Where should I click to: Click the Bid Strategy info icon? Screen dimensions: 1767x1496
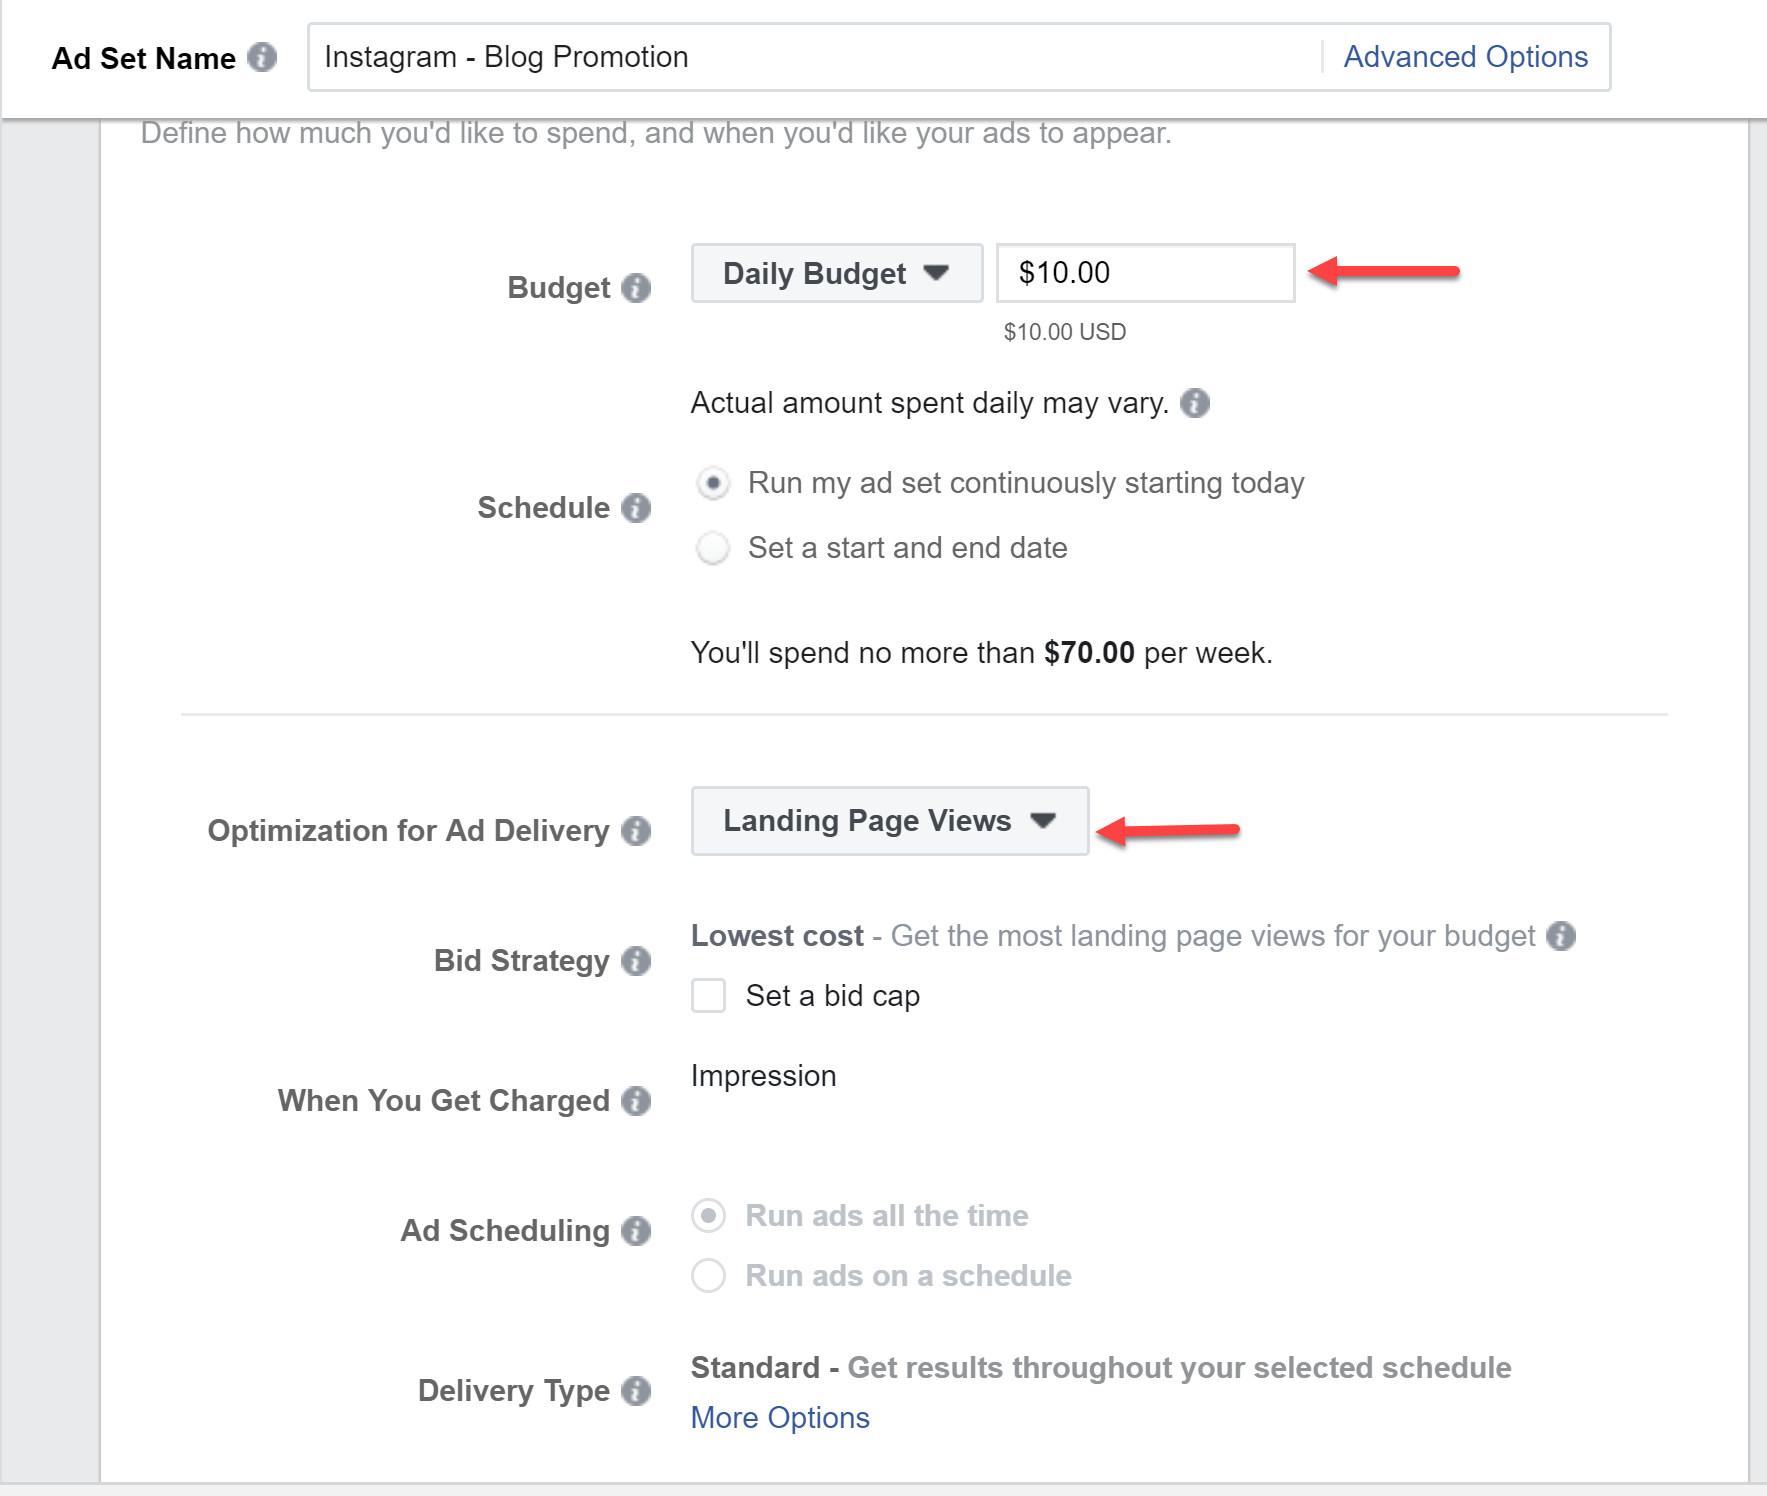pos(636,961)
